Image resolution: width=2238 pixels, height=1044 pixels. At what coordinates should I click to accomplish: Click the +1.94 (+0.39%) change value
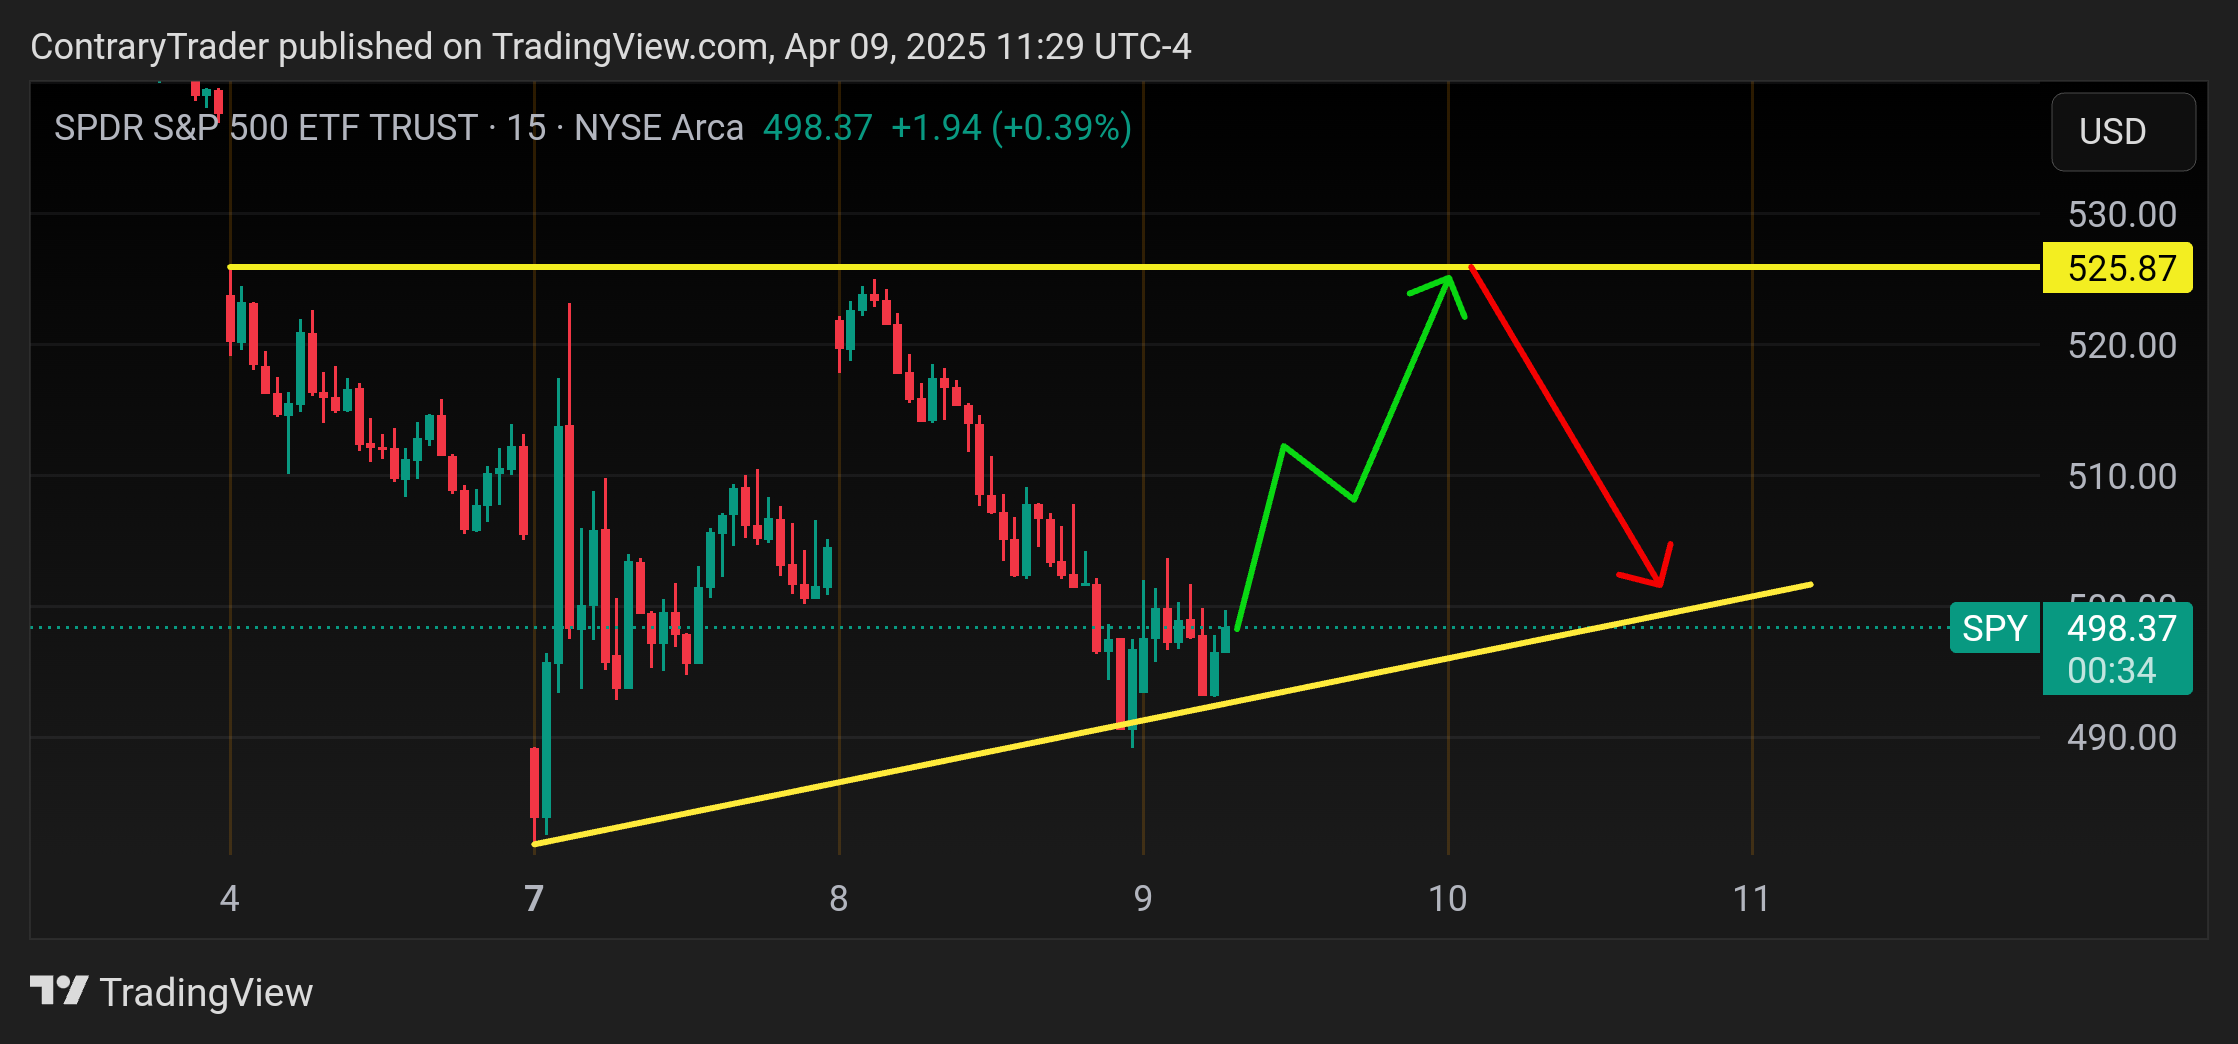click(1011, 128)
